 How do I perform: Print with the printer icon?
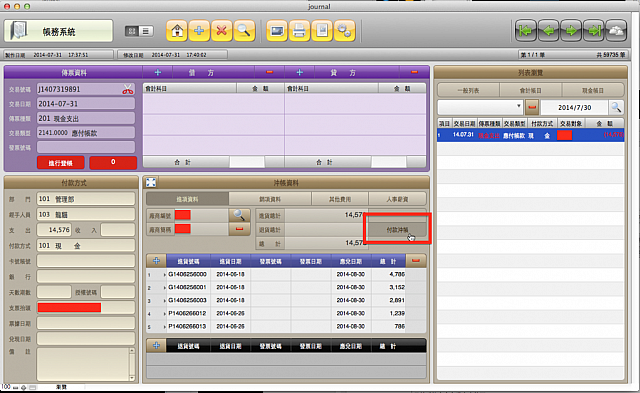pyautogui.click(x=299, y=31)
